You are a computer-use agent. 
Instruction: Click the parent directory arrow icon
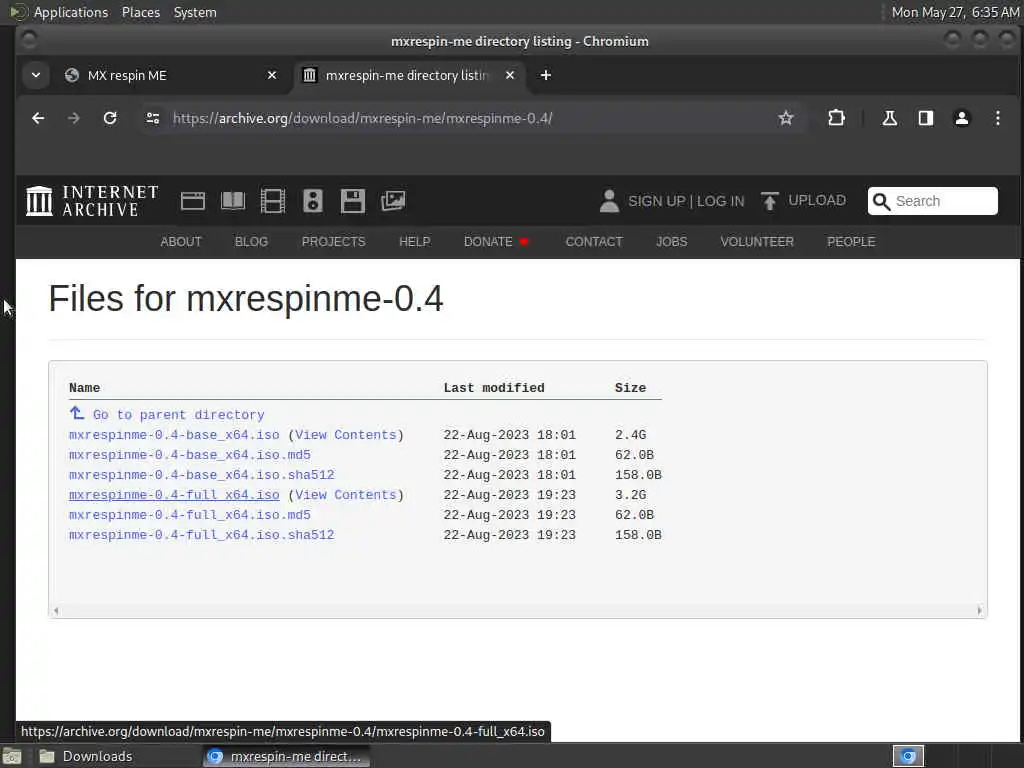tap(77, 413)
